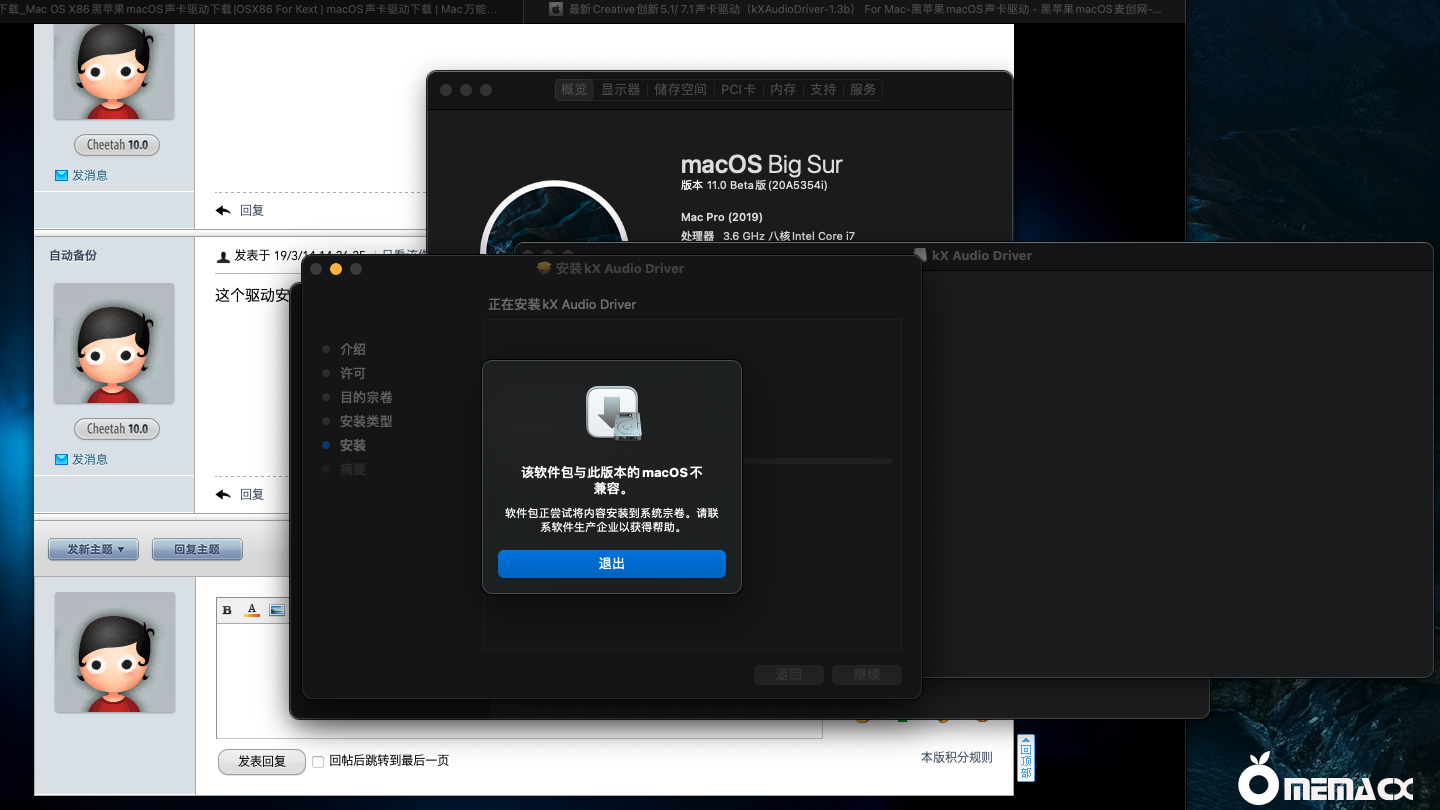
Task: Enable 回帖后跳转到最后一页 checkbox
Action: pyautogui.click(x=318, y=761)
